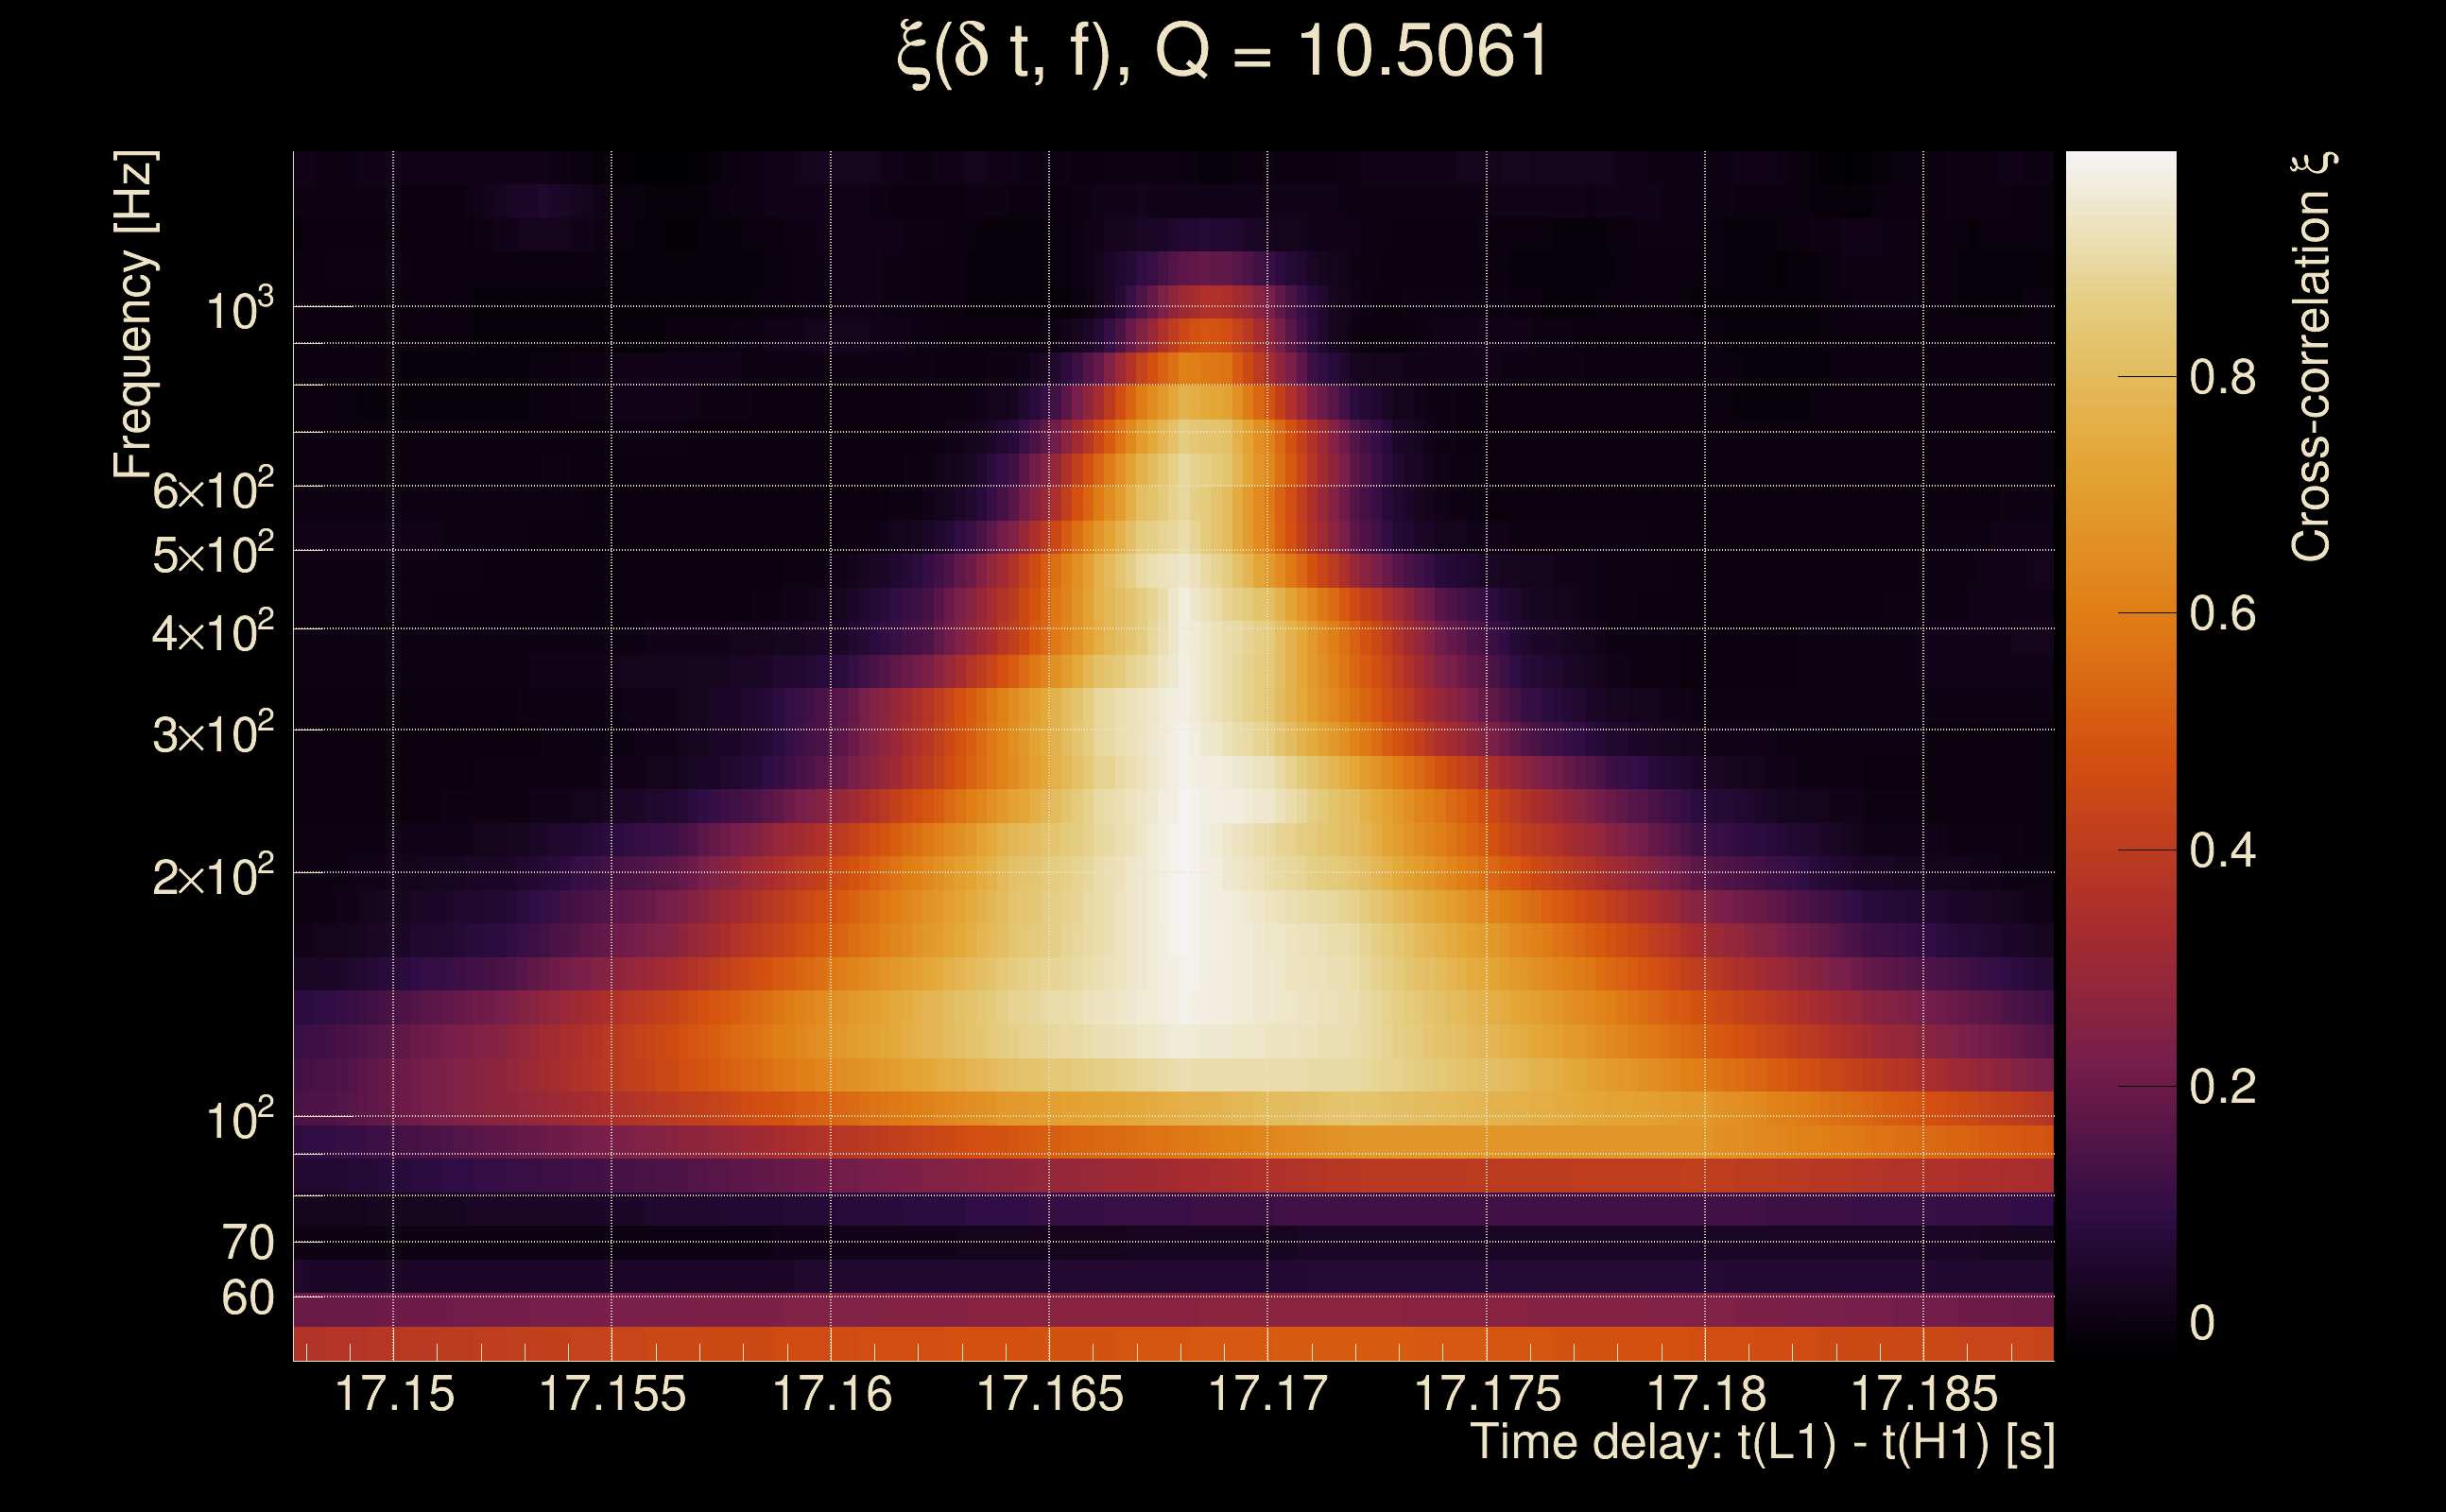
Task: Click the 17.18 x-axis tick label
Action: pyautogui.click(x=1705, y=1394)
